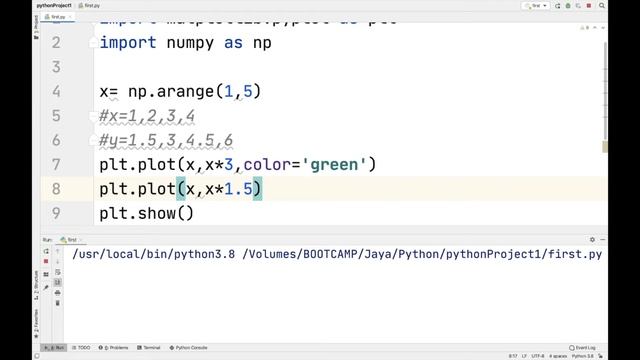Open the Python Console tool window tab

(x=188, y=348)
